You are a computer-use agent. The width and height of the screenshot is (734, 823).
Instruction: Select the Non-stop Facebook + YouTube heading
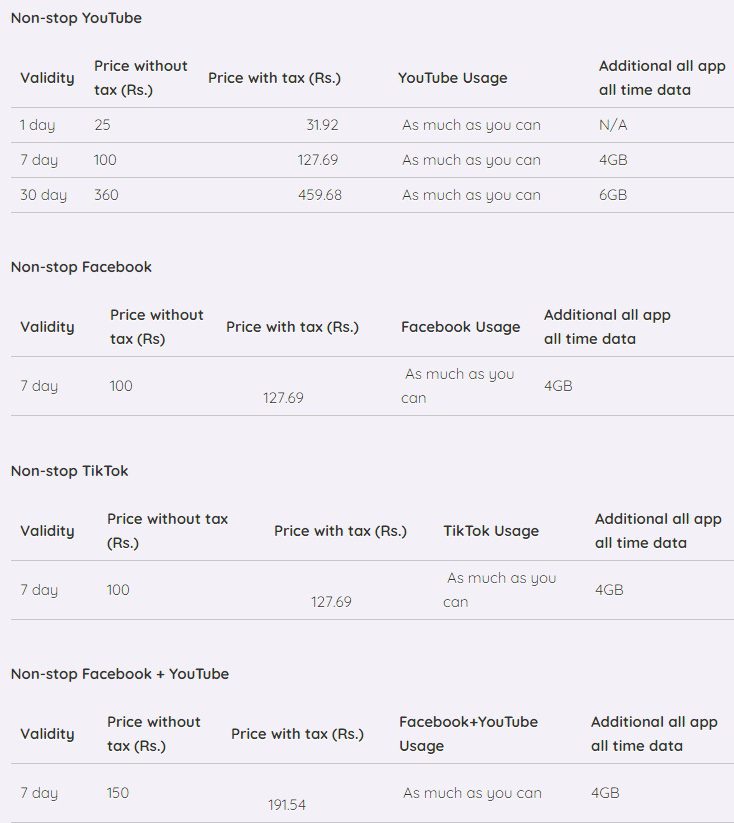[120, 674]
